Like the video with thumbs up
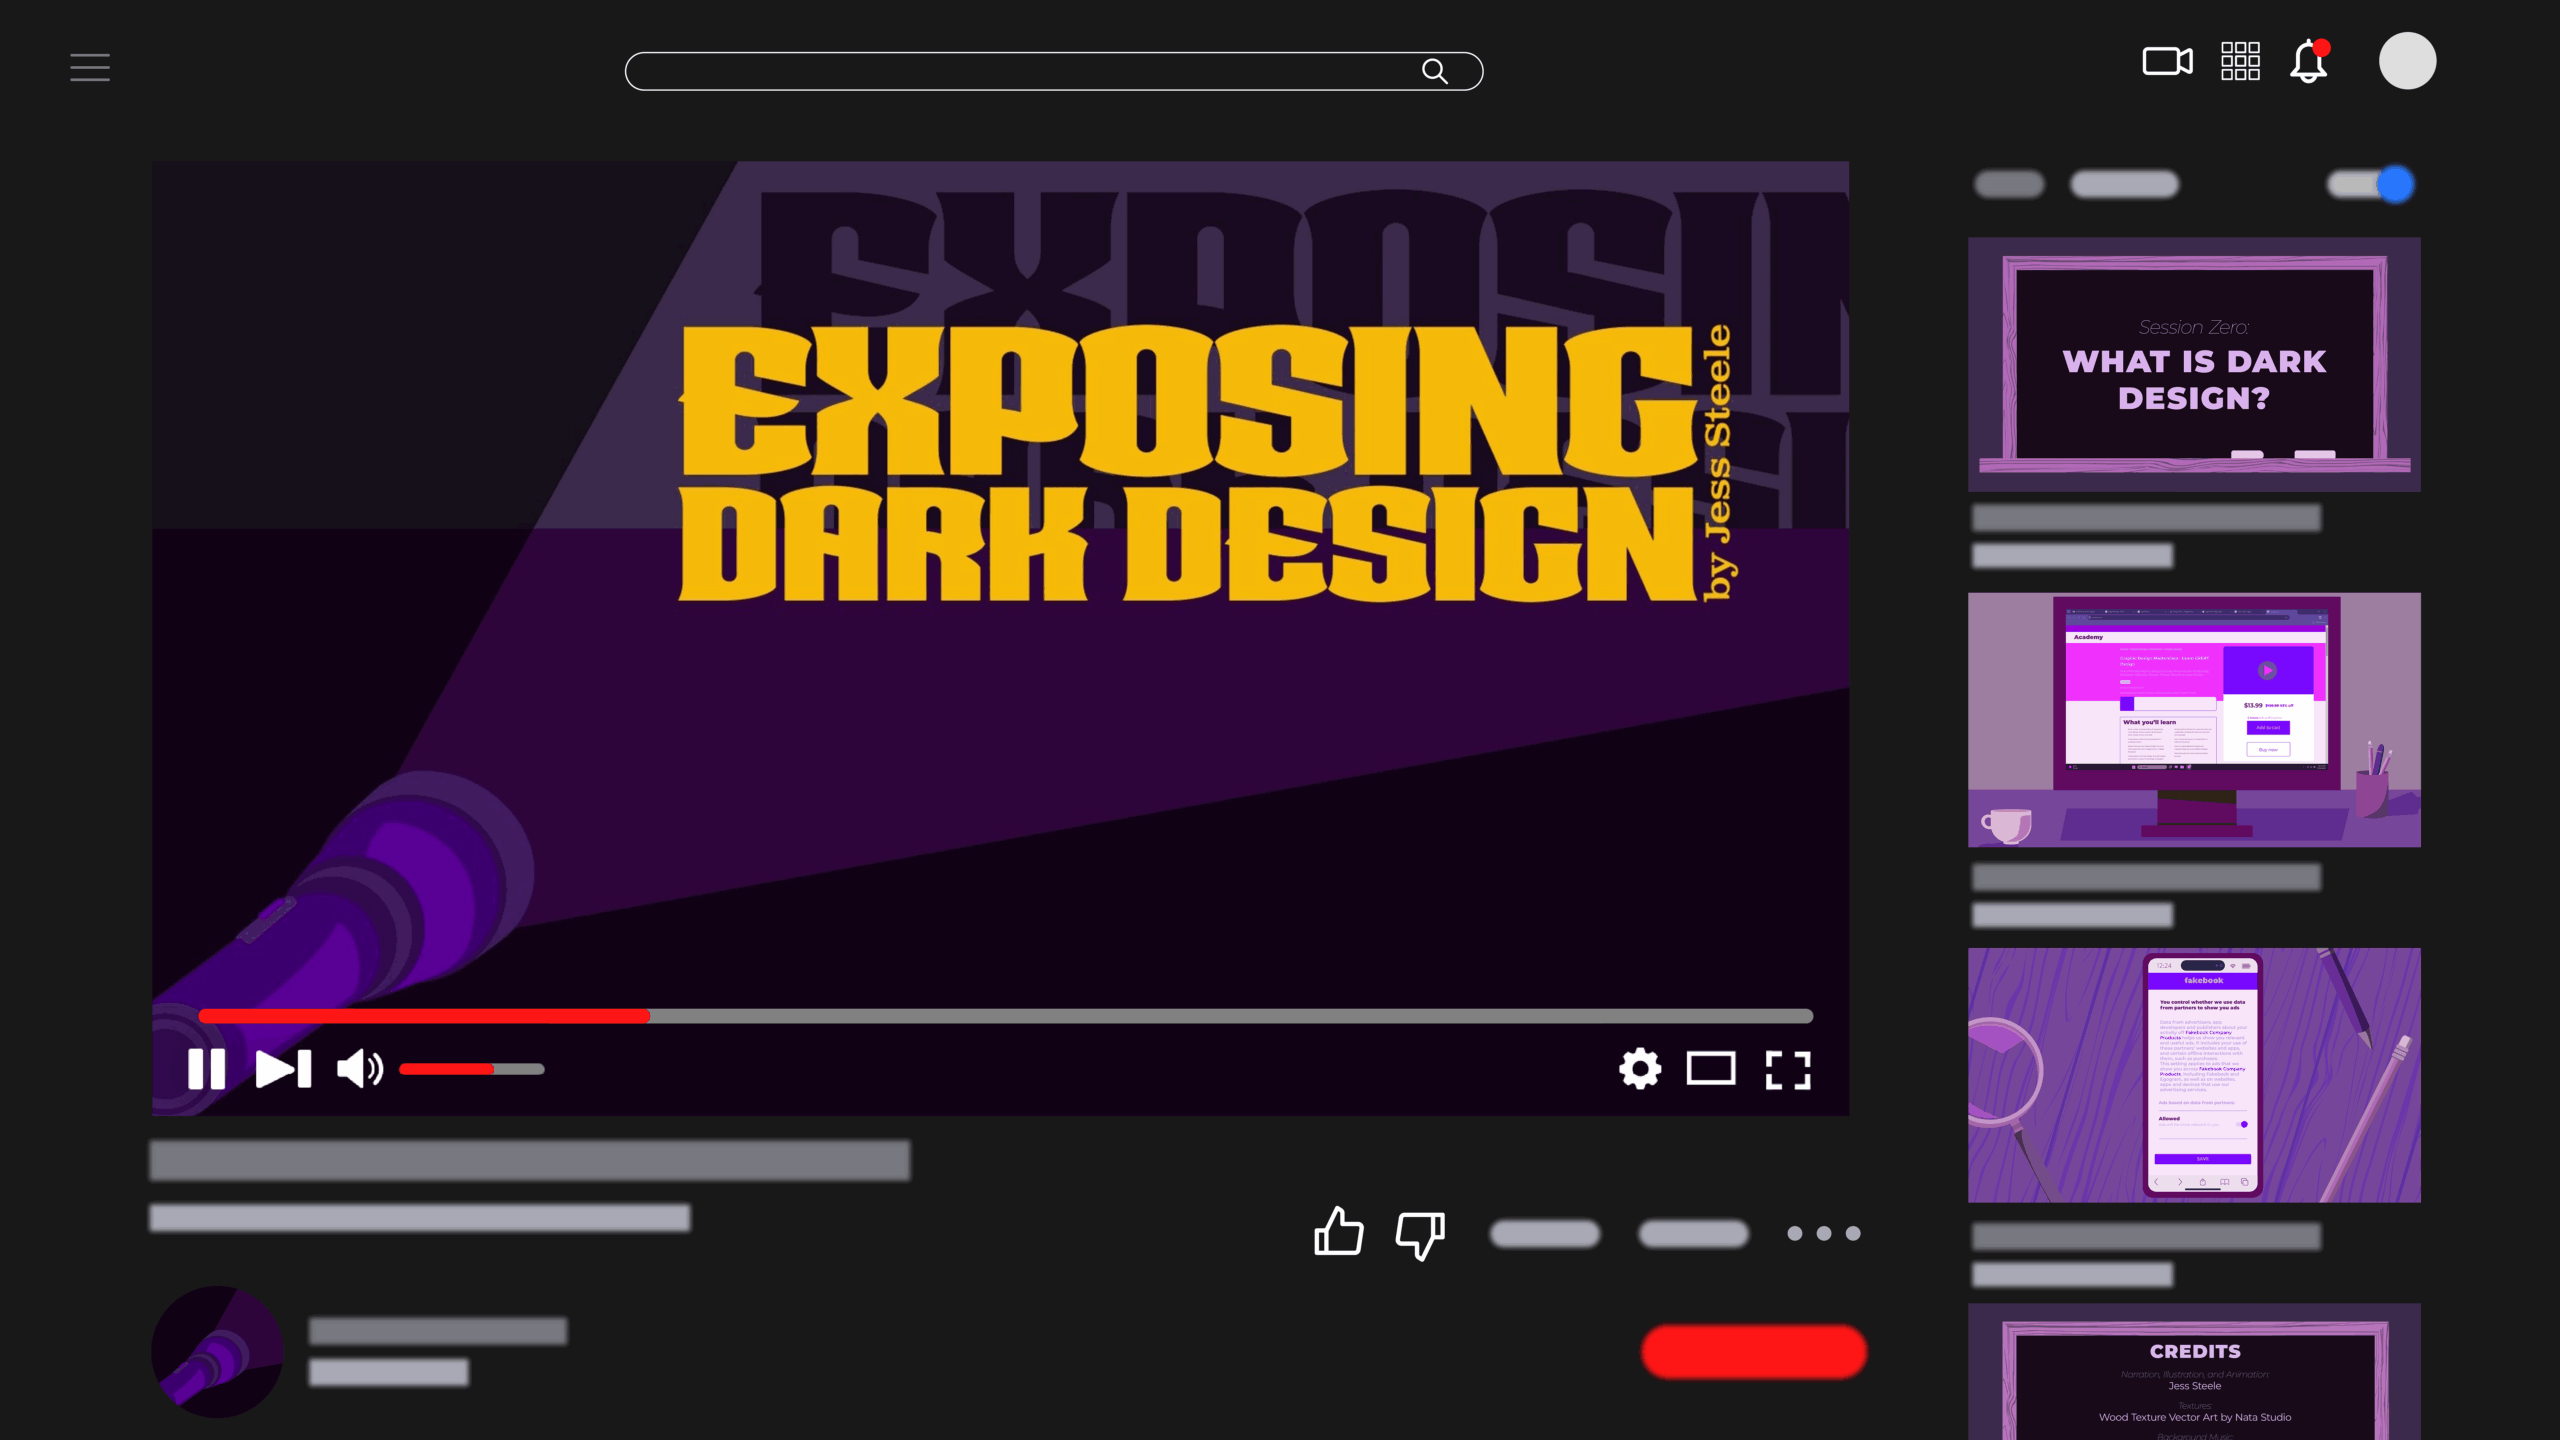 pyautogui.click(x=1338, y=1232)
